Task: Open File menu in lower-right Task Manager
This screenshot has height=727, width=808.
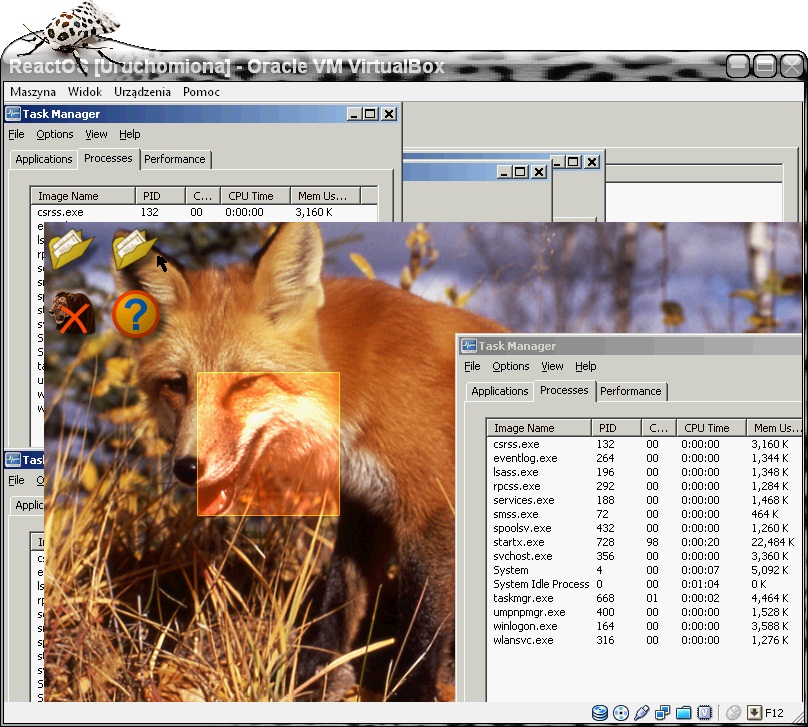Action: 472,366
